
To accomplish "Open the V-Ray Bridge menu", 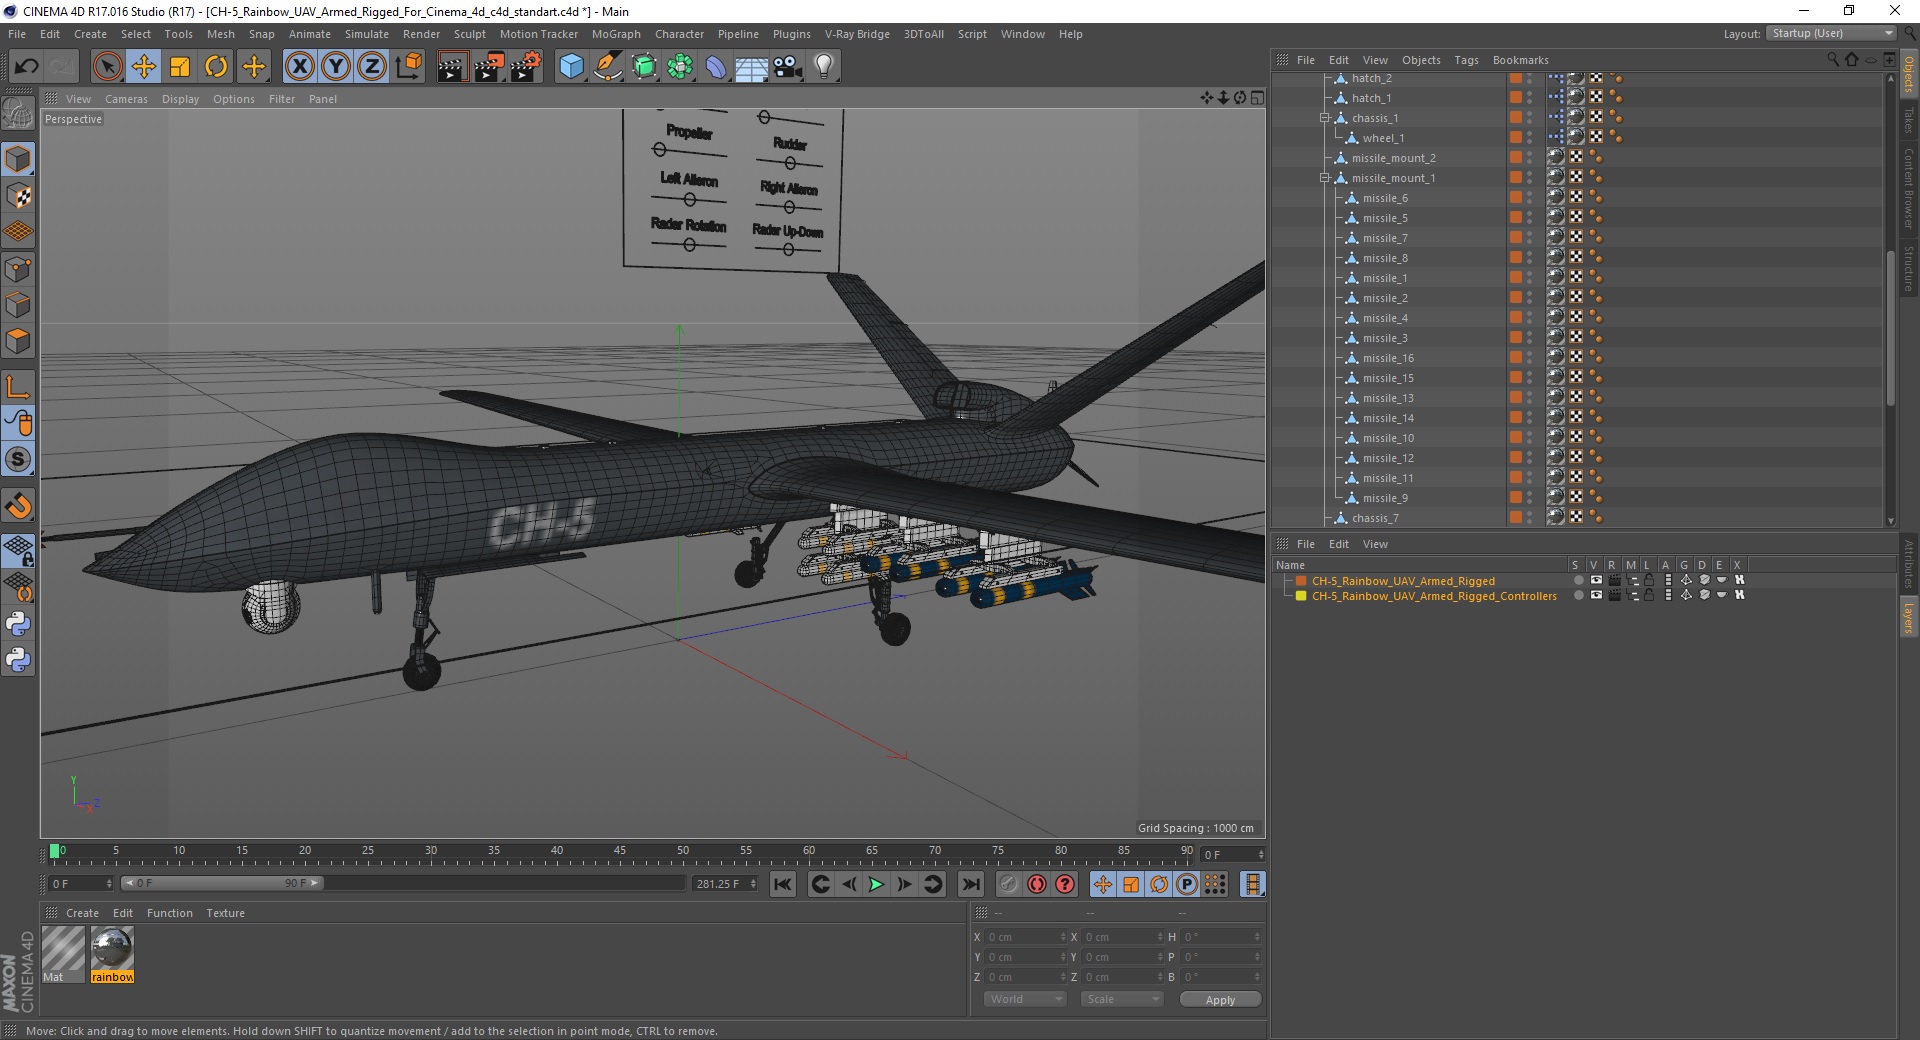I will (857, 34).
